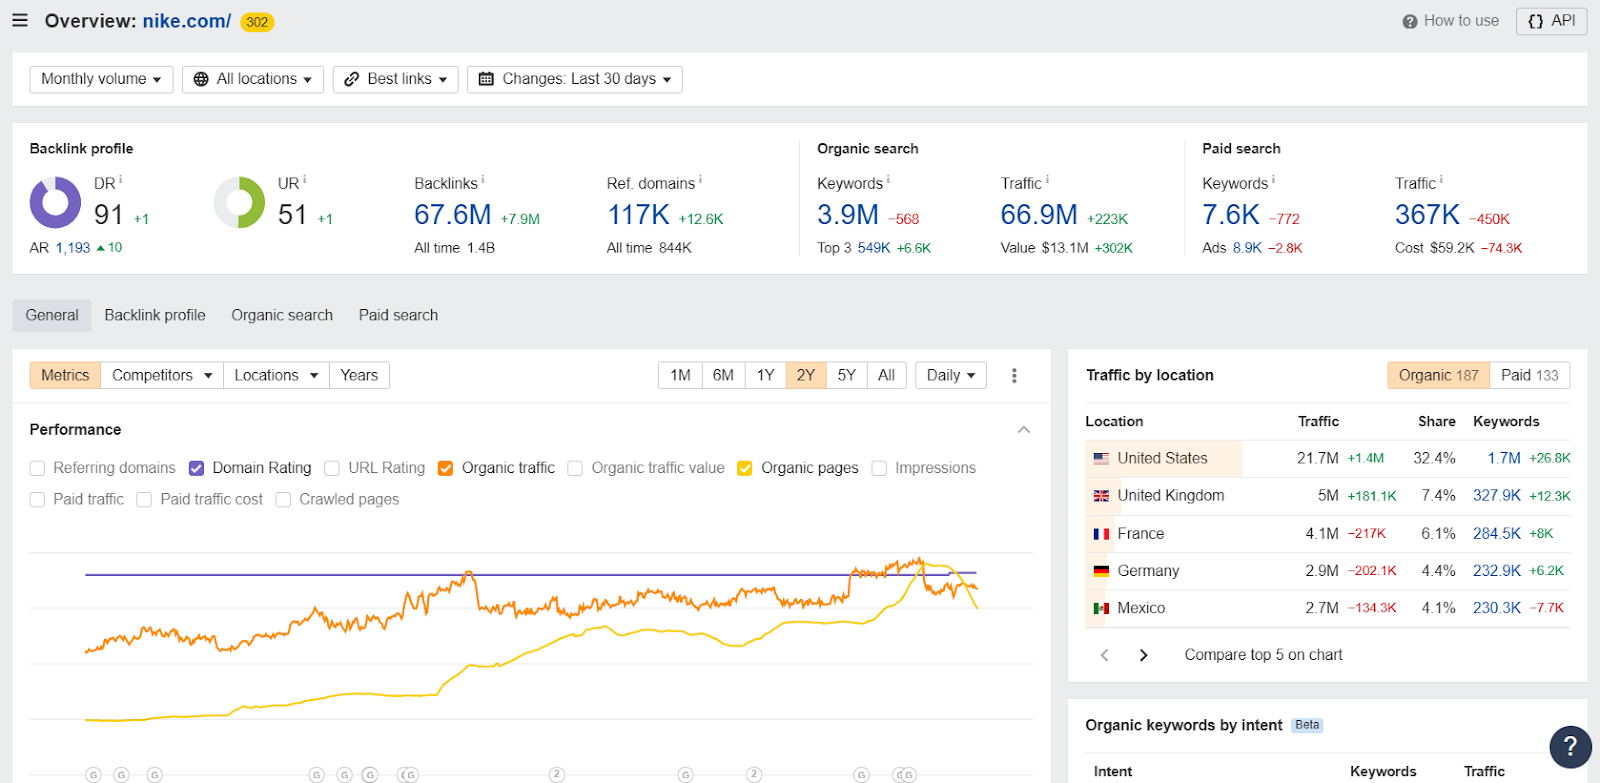This screenshot has width=1600, height=783.
Task: Click the next page arrow in Traffic by location
Action: 1143,655
